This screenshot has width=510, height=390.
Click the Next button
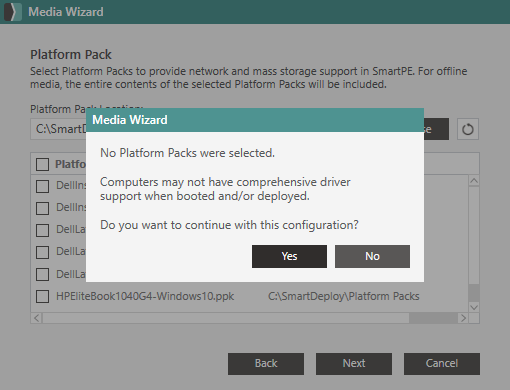pos(354,364)
